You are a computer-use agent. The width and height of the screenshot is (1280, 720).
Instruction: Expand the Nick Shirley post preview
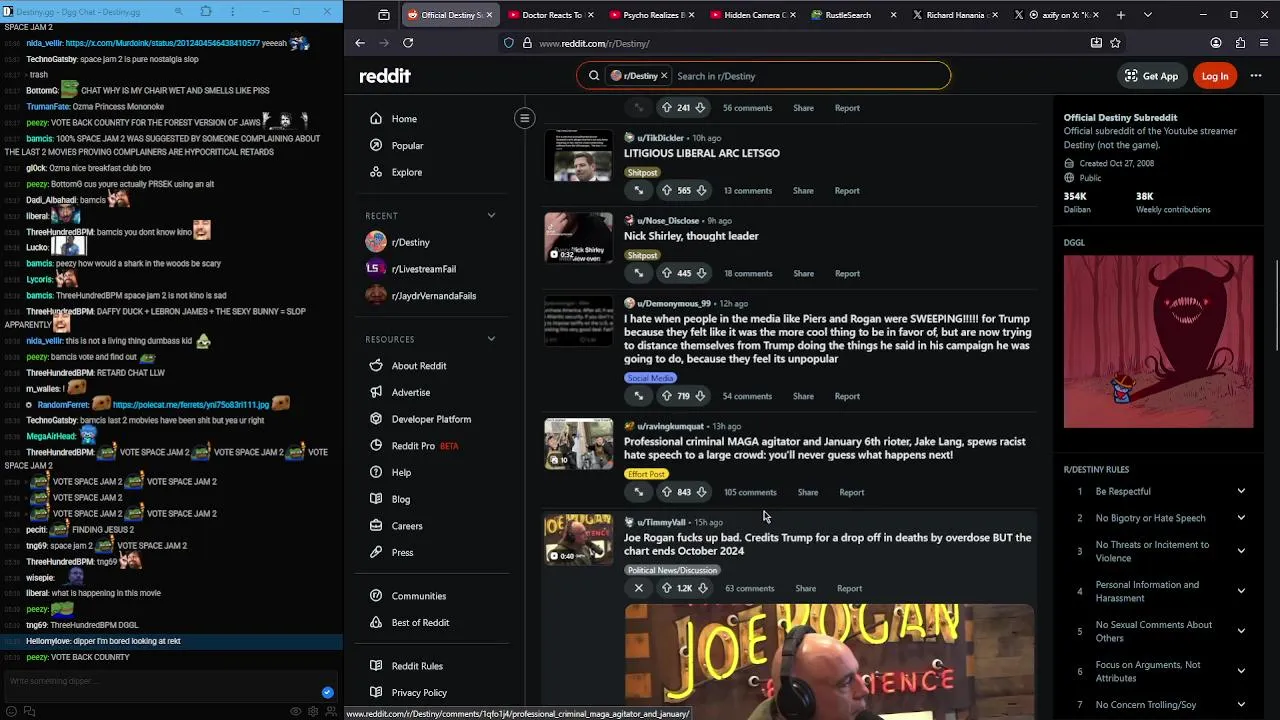tap(638, 273)
